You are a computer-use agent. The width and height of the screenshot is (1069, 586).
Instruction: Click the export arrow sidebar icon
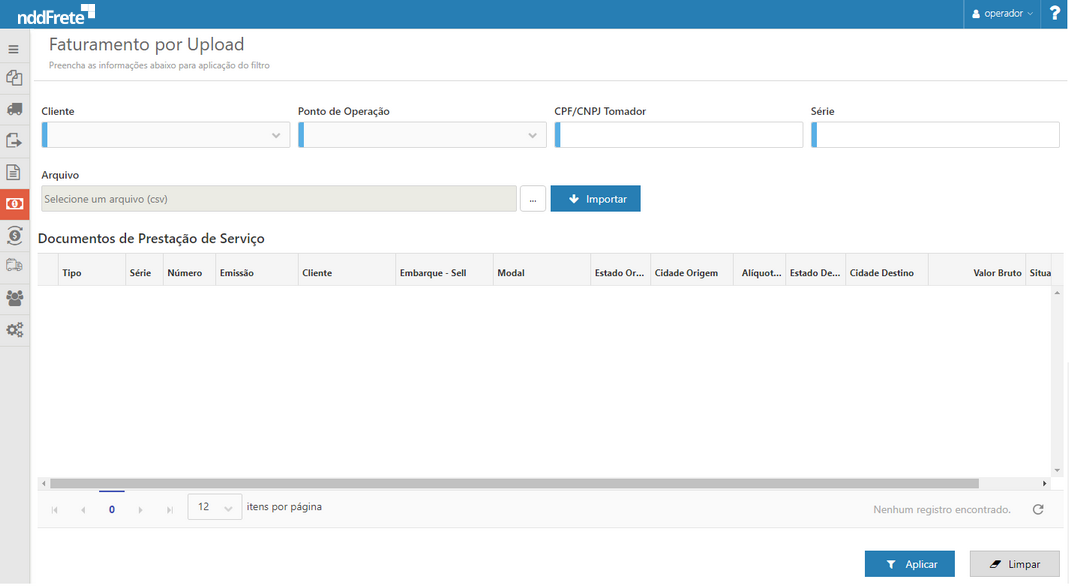pos(14,141)
